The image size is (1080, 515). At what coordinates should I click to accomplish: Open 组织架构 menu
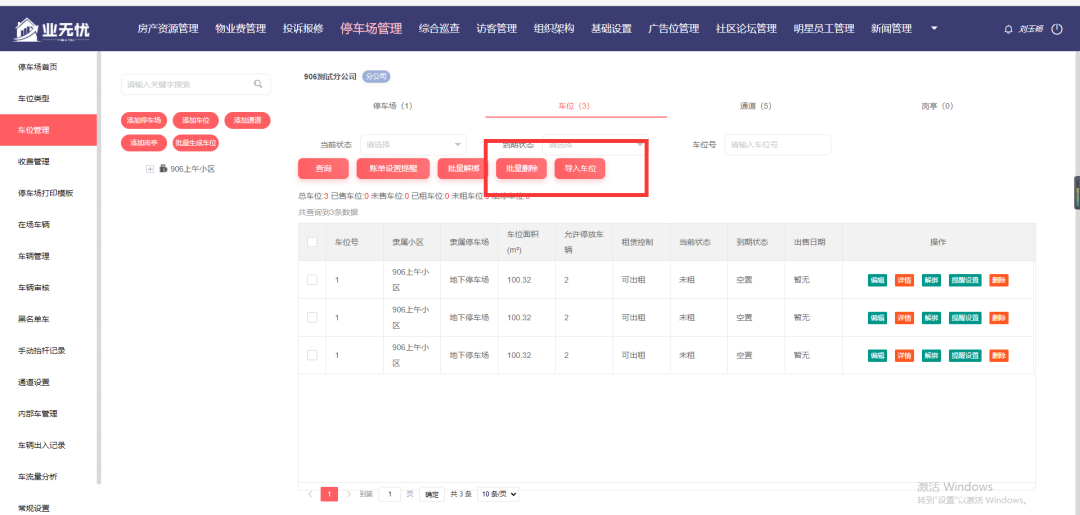554,29
